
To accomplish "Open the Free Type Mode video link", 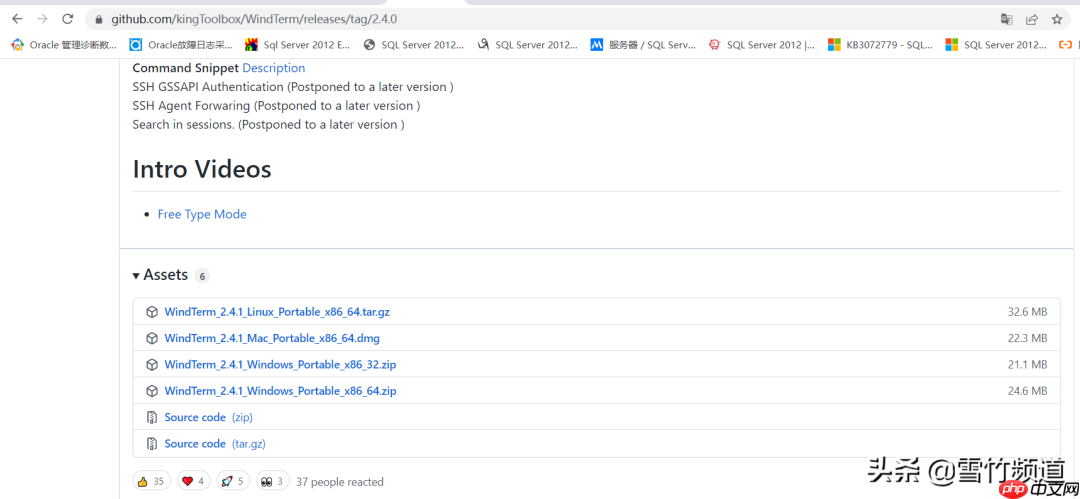I will [202, 214].
